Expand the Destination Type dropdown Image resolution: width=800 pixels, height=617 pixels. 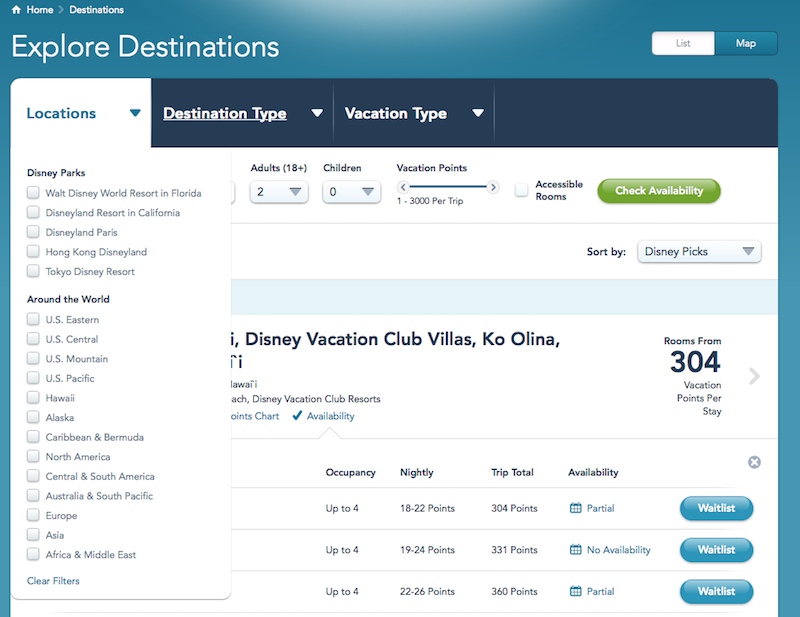pos(243,113)
